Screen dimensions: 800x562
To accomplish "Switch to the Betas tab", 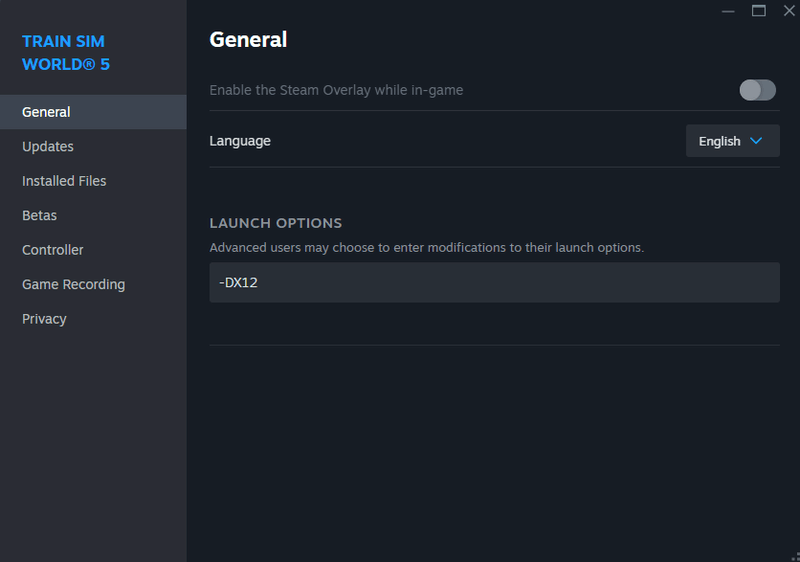I will [93, 215].
